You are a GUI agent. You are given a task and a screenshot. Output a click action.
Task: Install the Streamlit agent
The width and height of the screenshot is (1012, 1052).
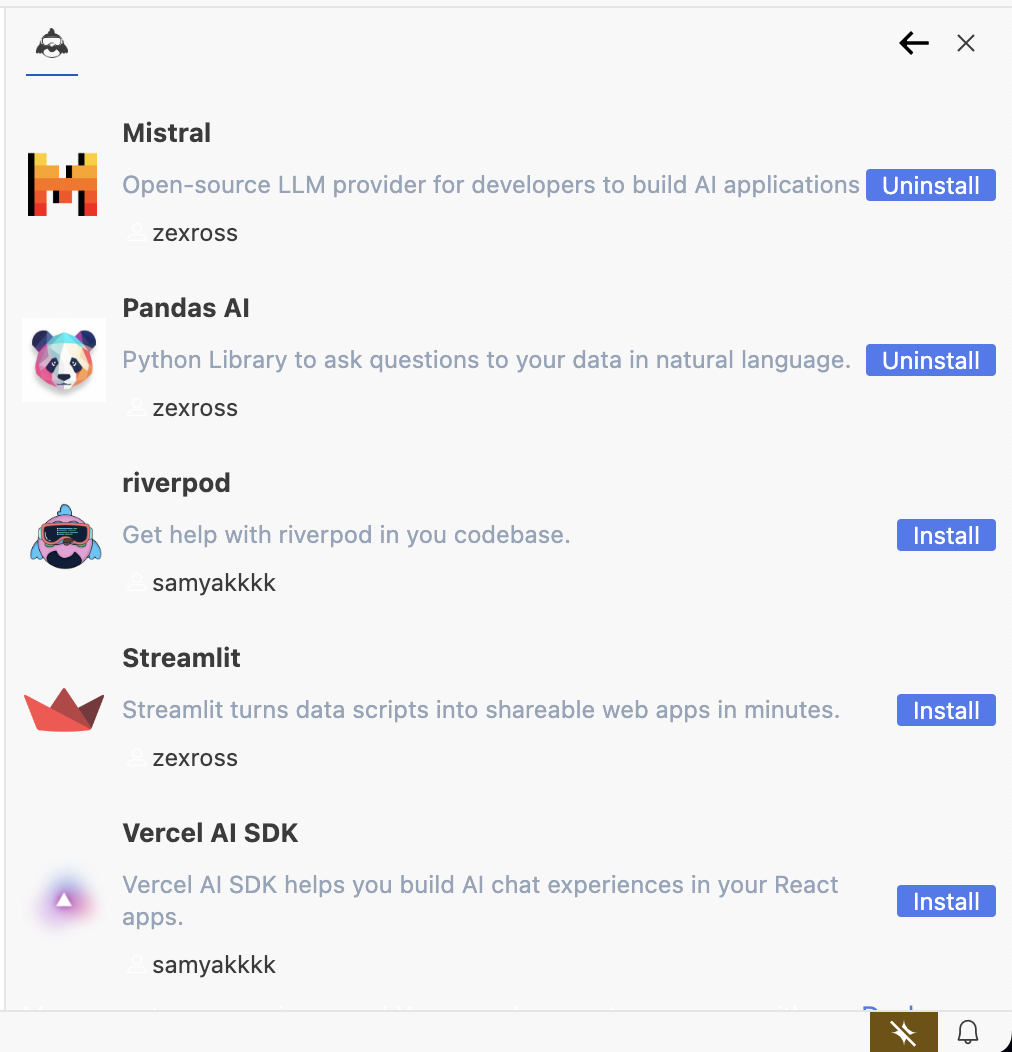(945, 710)
